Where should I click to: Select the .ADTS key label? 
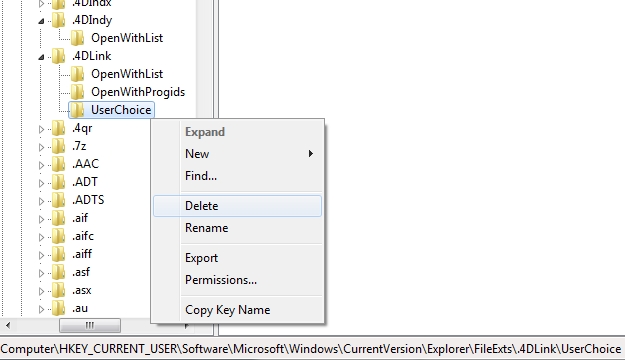pyautogui.click(x=88, y=200)
